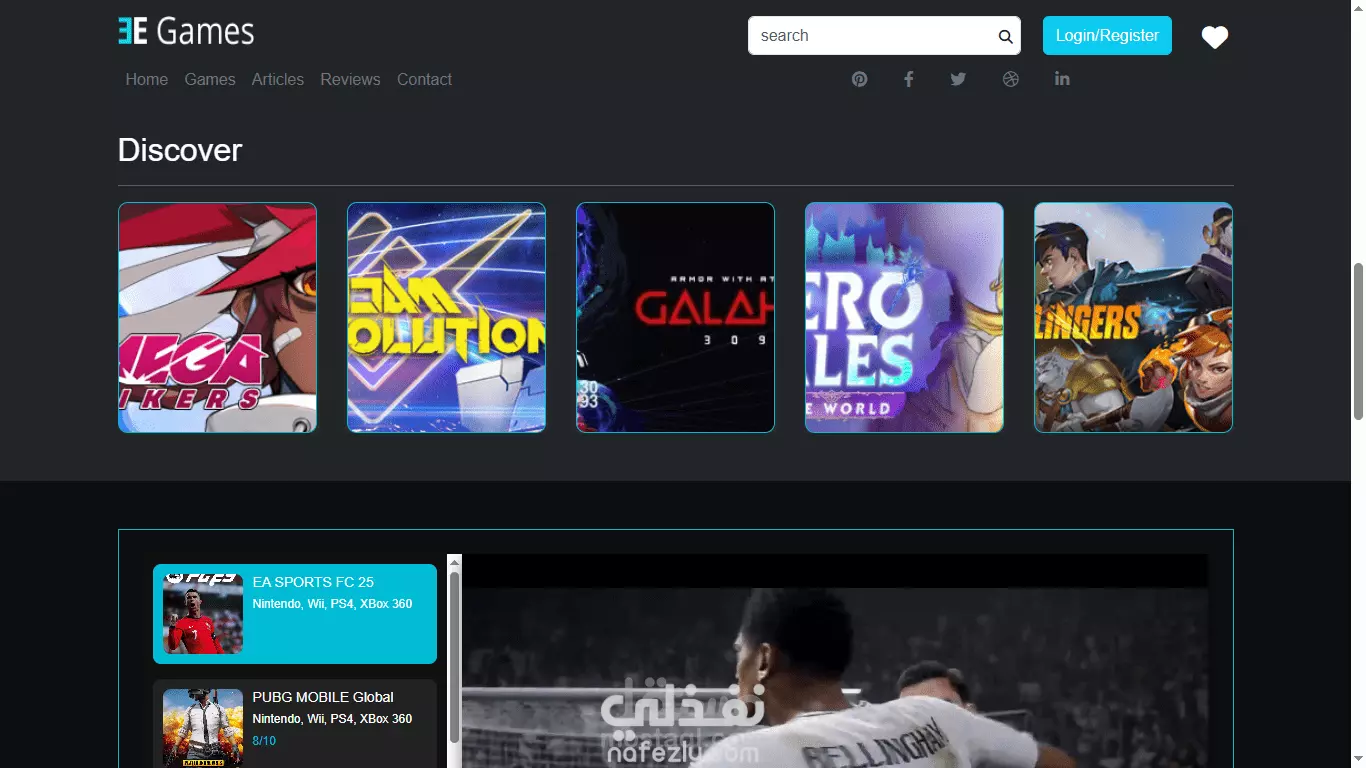Click the EE Games logo
1366x768 pixels.
pos(186,31)
